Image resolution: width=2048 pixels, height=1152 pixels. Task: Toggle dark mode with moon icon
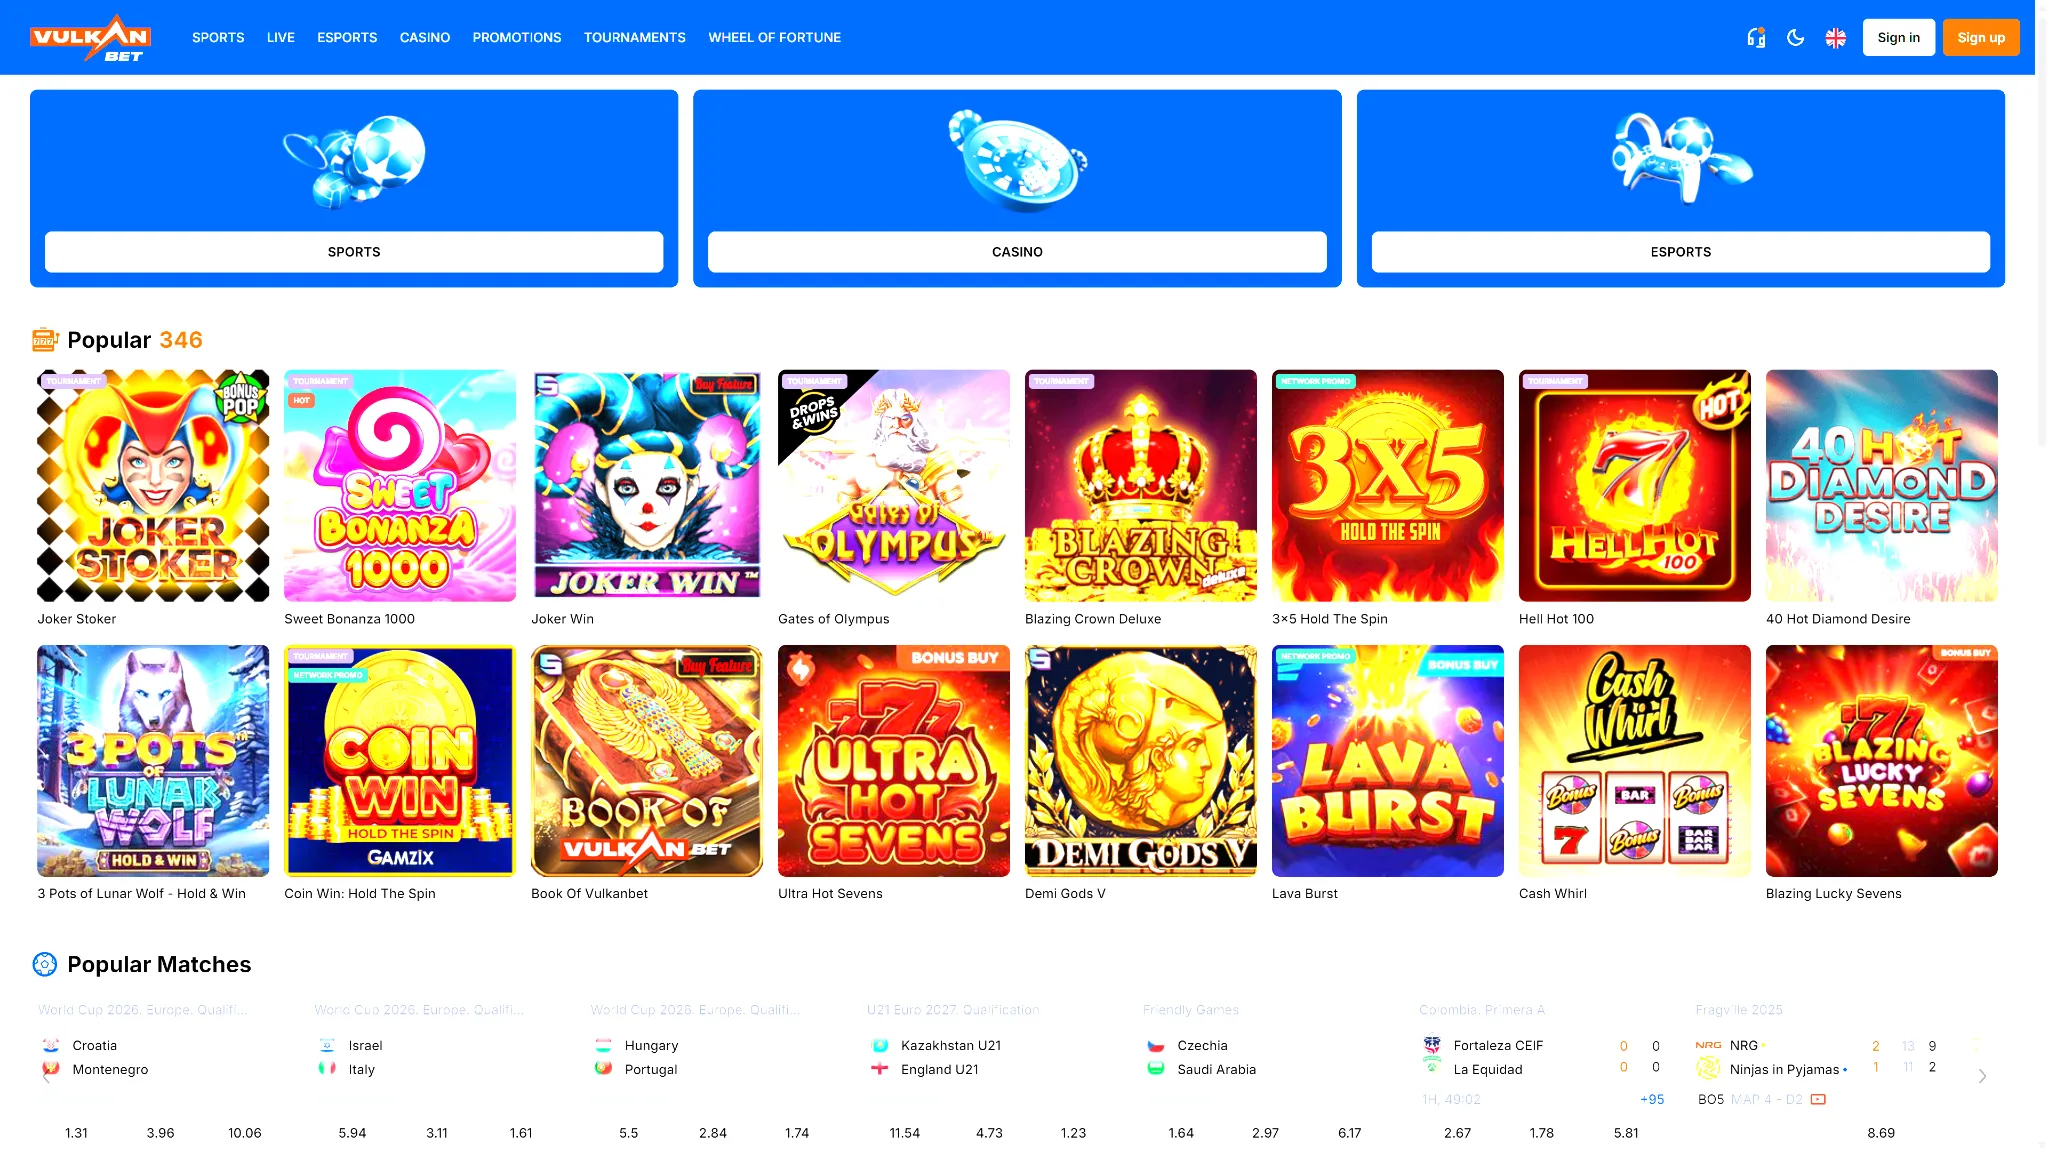[1796, 38]
